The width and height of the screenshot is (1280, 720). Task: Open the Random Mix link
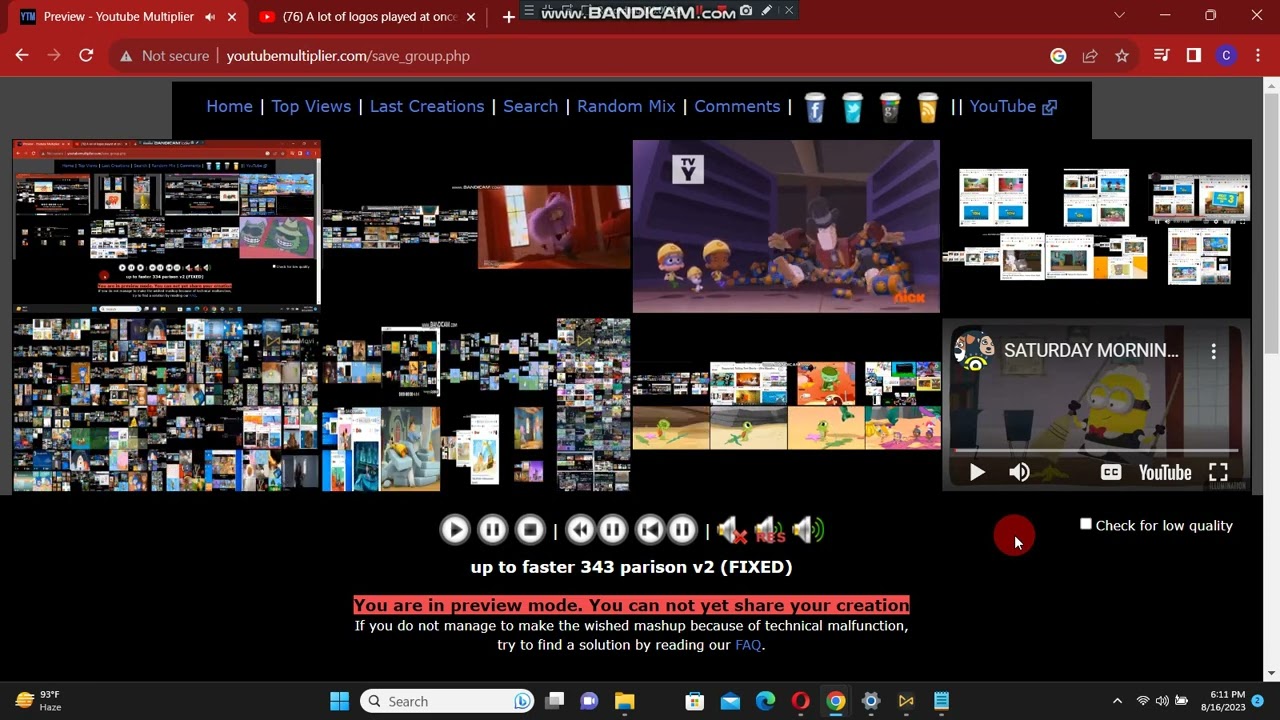[x=626, y=106]
